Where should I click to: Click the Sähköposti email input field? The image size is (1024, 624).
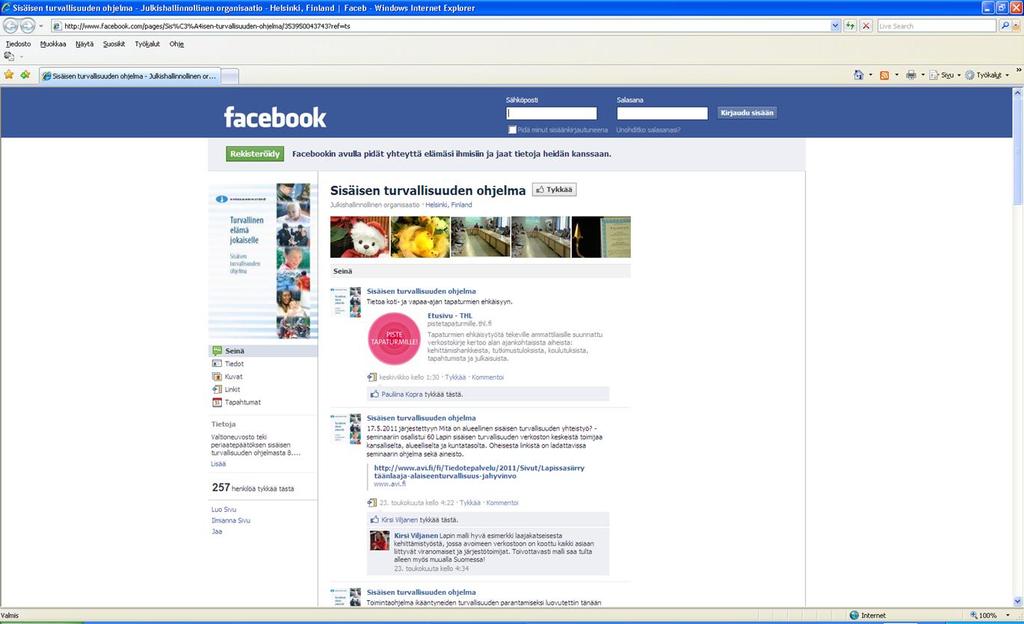pos(551,114)
